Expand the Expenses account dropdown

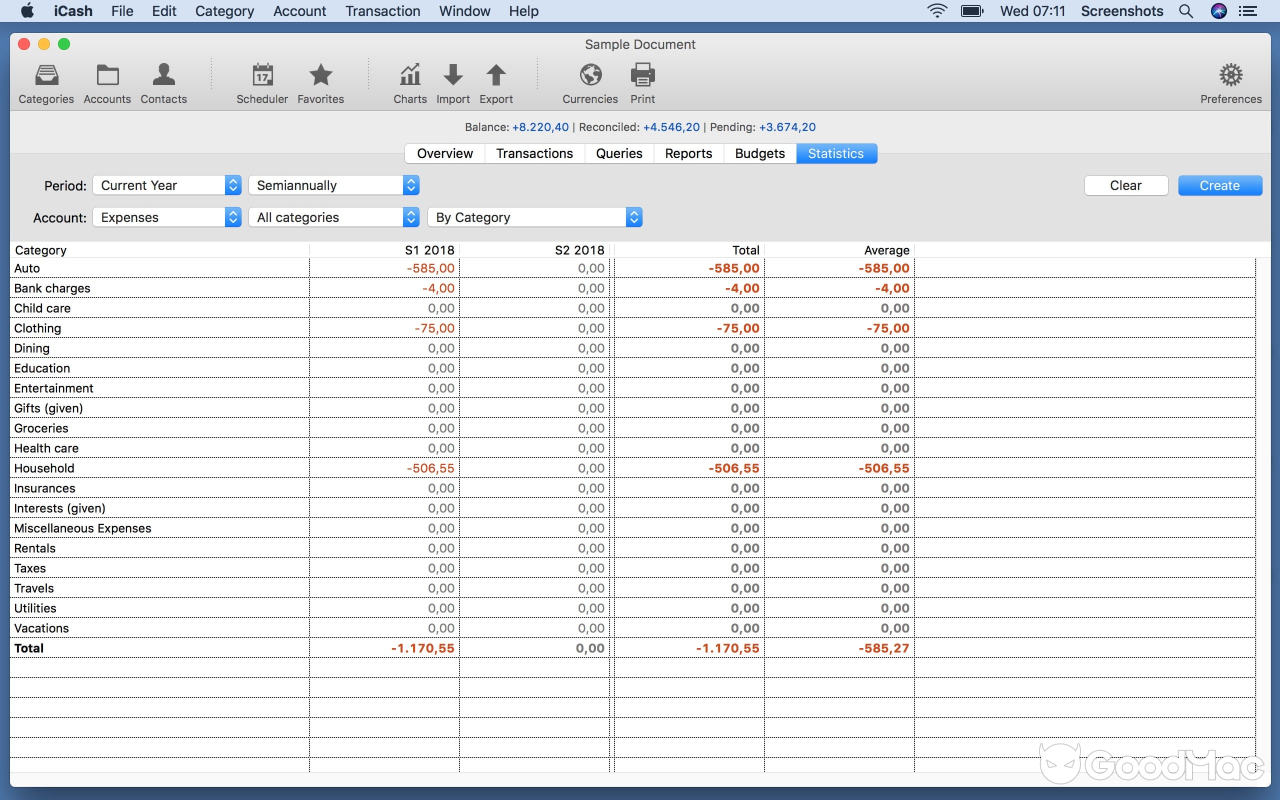(167, 217)
